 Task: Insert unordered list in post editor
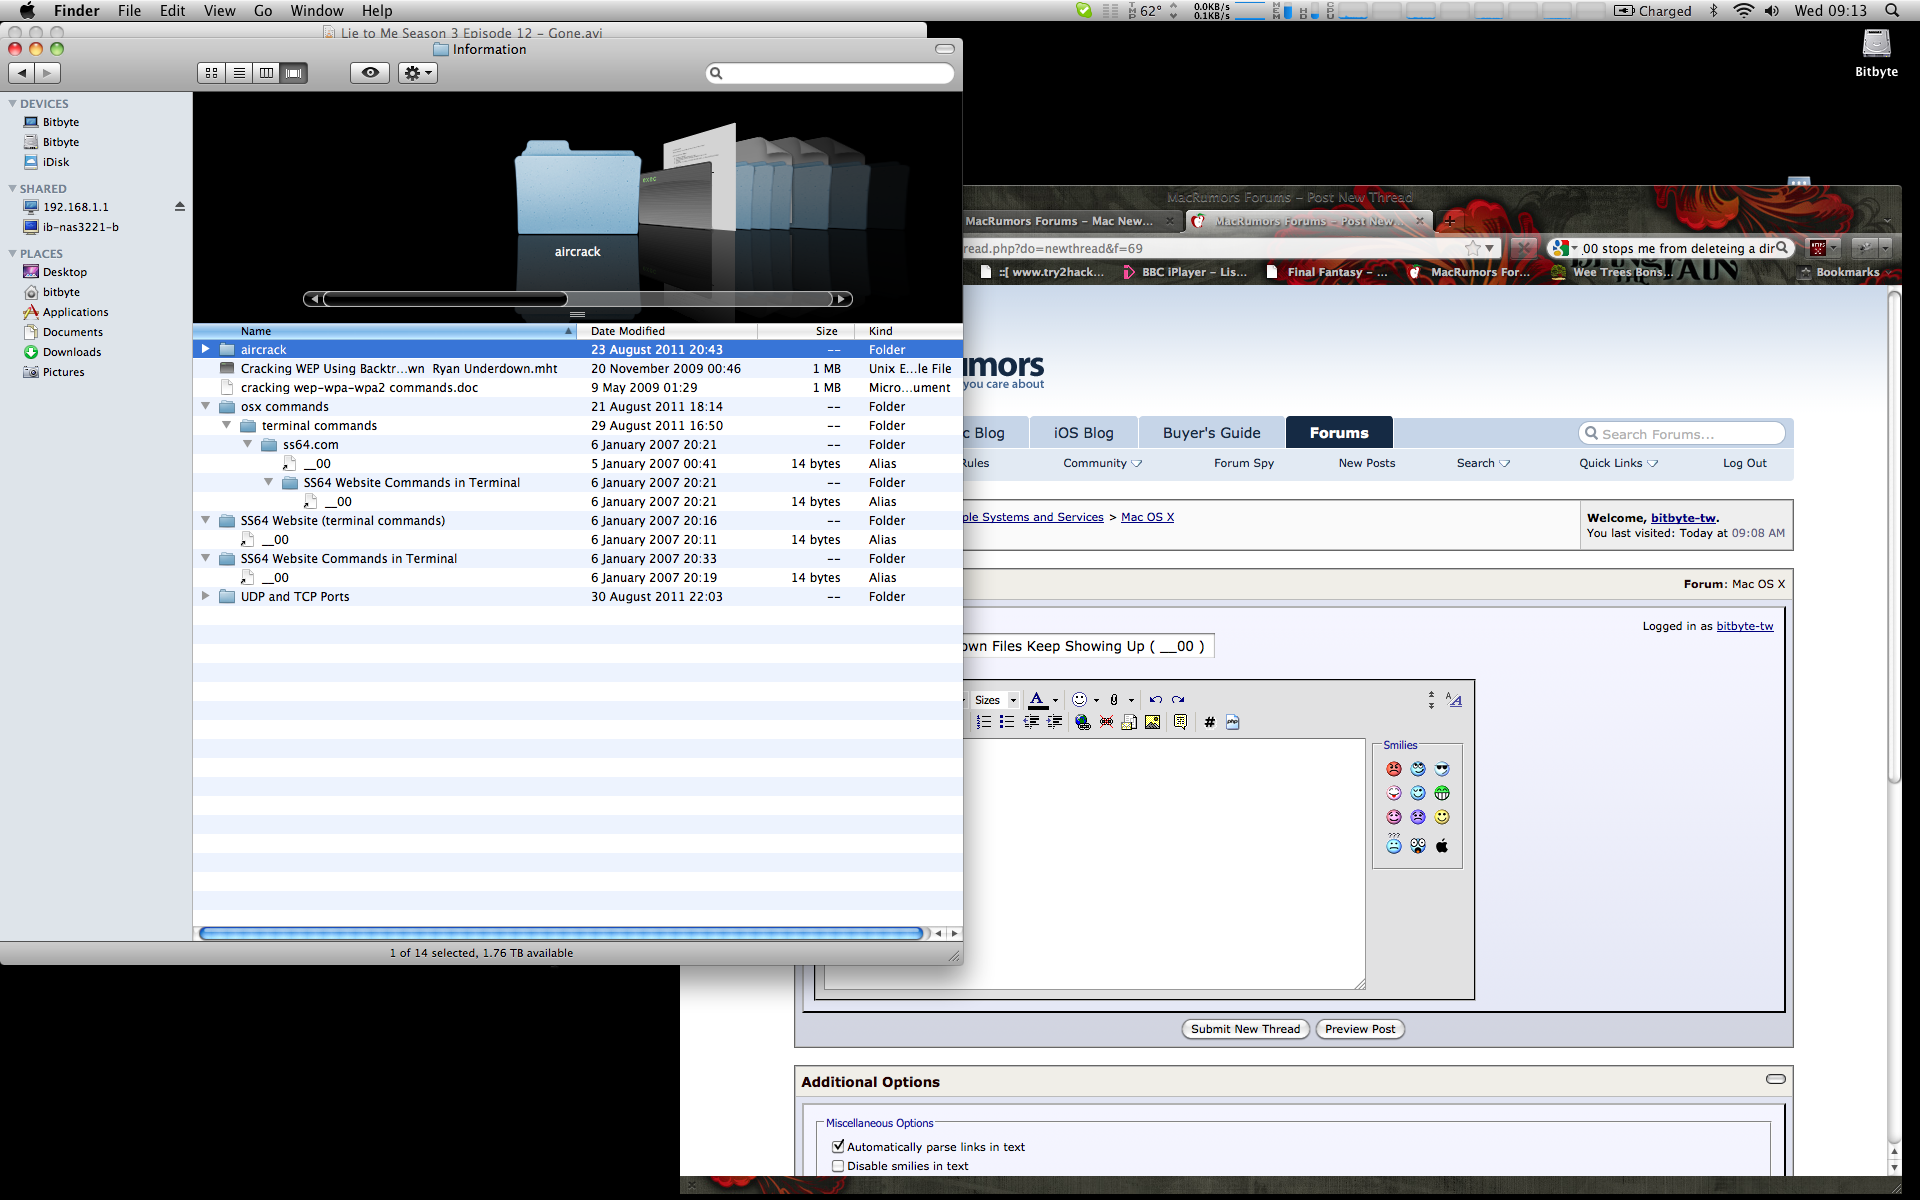(x=1007, y=722)
